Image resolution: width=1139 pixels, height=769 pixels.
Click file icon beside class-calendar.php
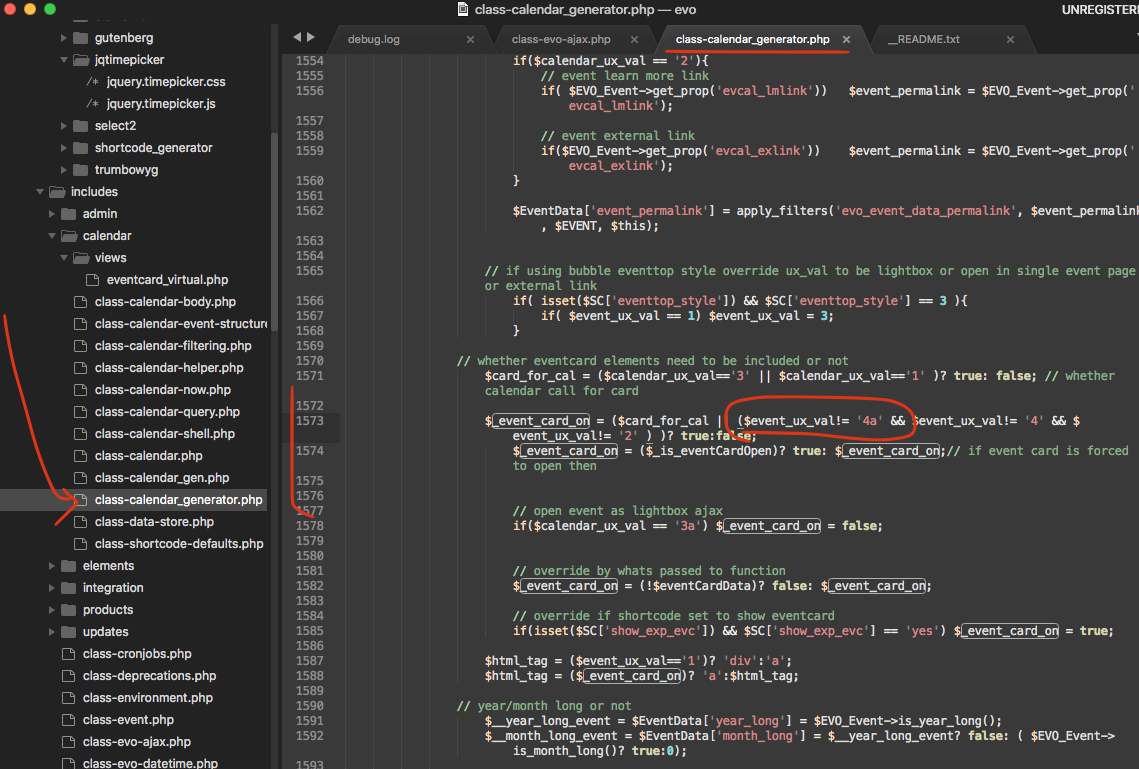[81, 456]
